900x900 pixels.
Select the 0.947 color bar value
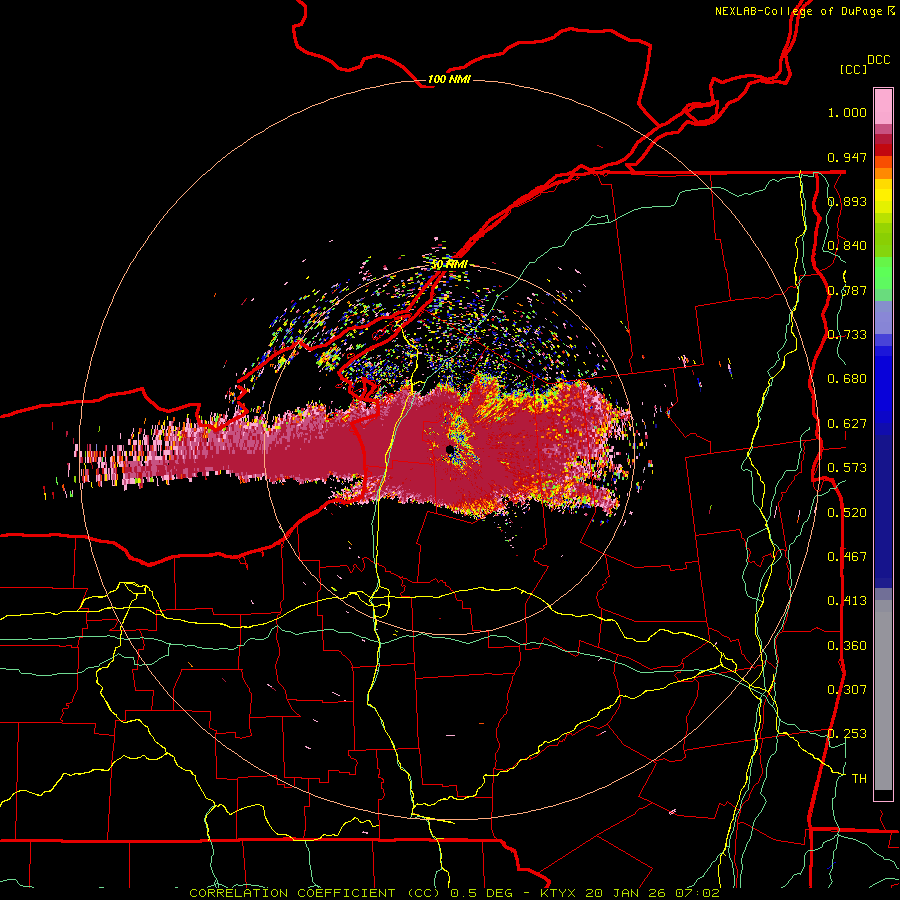tap(847, 157)
